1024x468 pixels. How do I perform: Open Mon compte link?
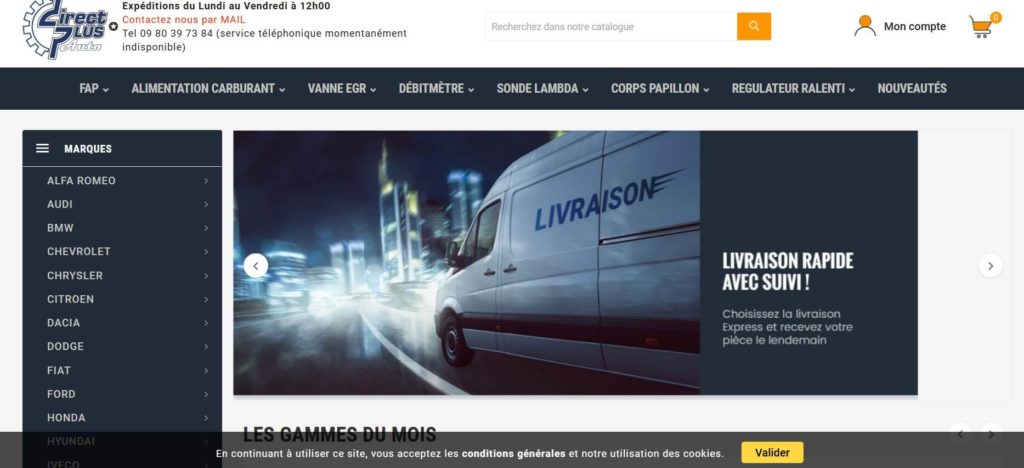(x=914, y=26)
